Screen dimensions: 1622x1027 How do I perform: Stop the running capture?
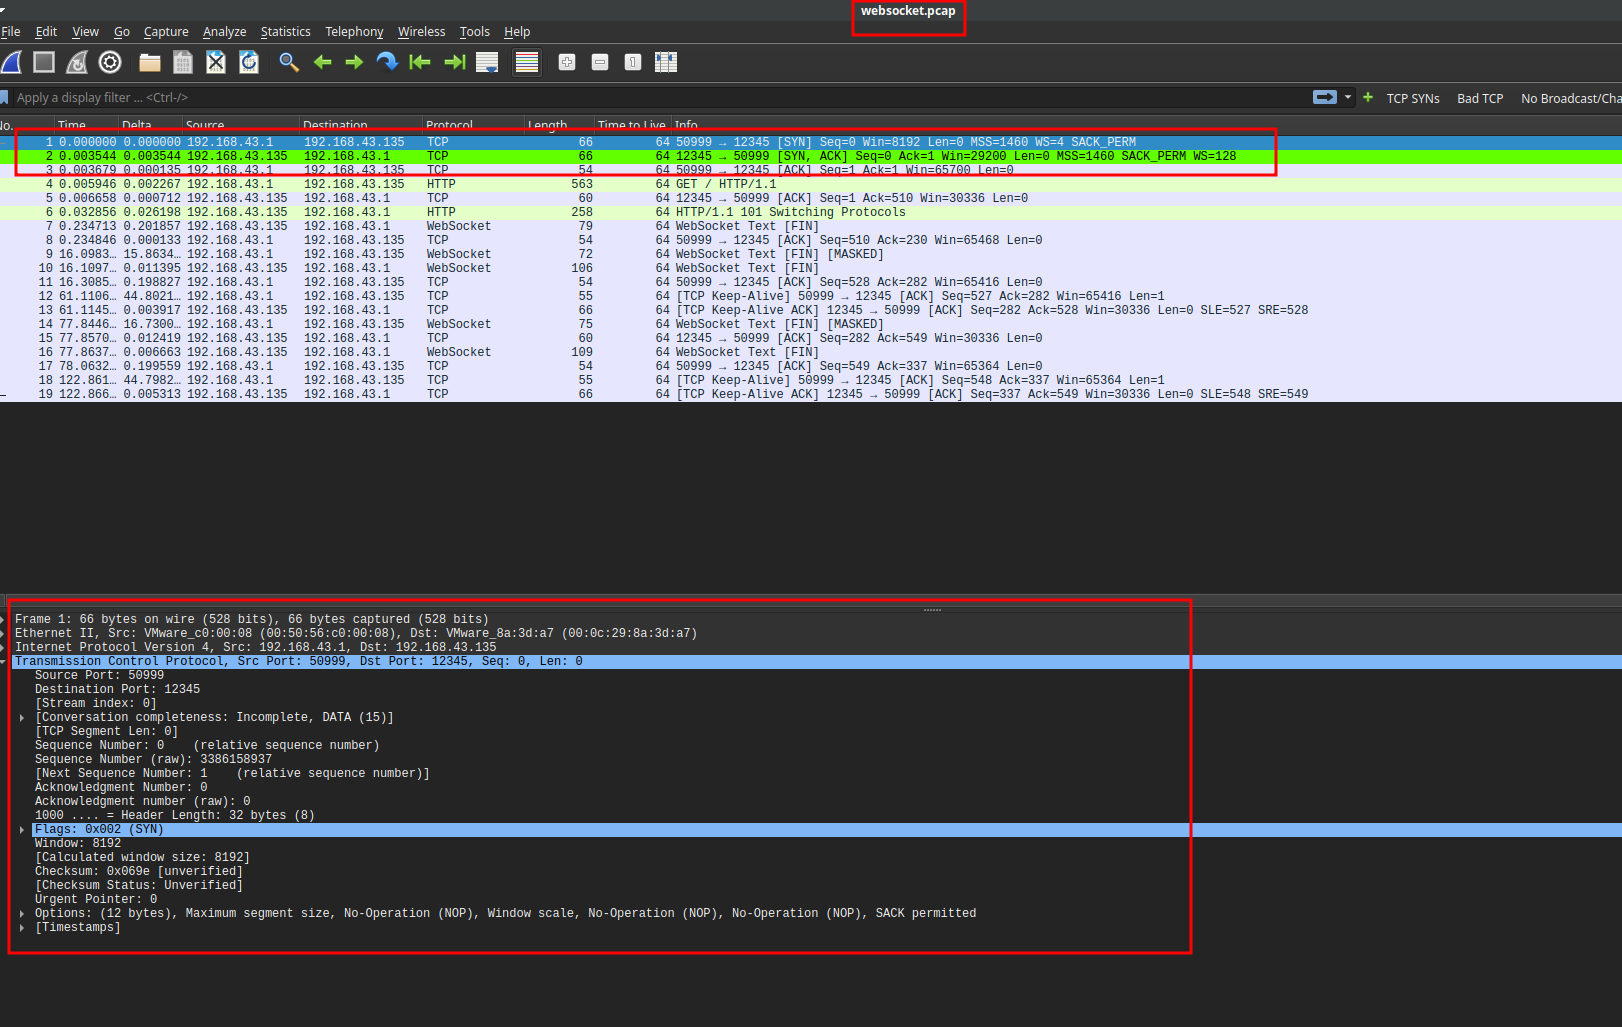[44, 62]
